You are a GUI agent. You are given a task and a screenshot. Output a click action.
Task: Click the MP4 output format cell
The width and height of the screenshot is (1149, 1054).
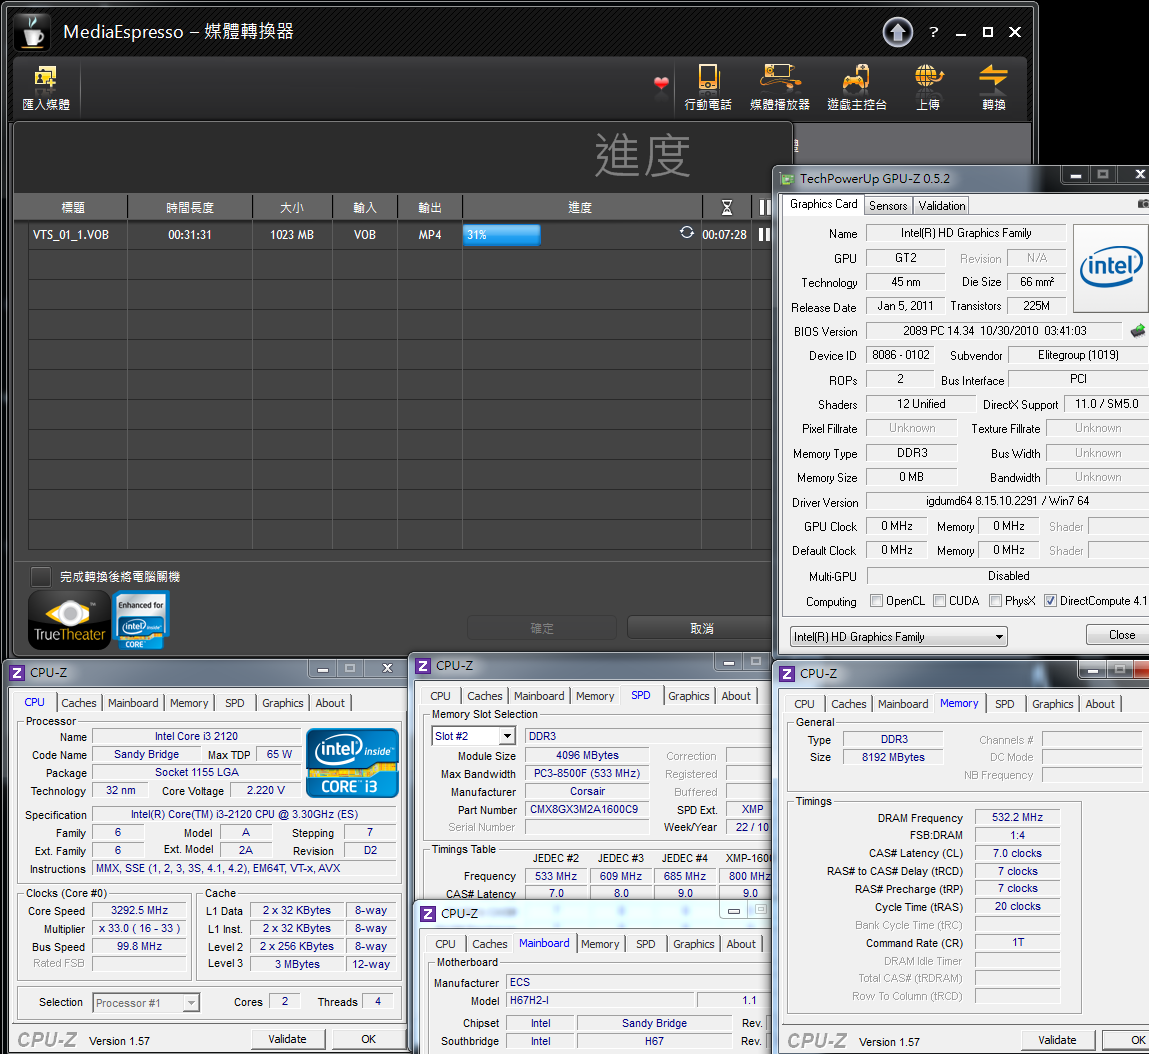pos(429,235)
